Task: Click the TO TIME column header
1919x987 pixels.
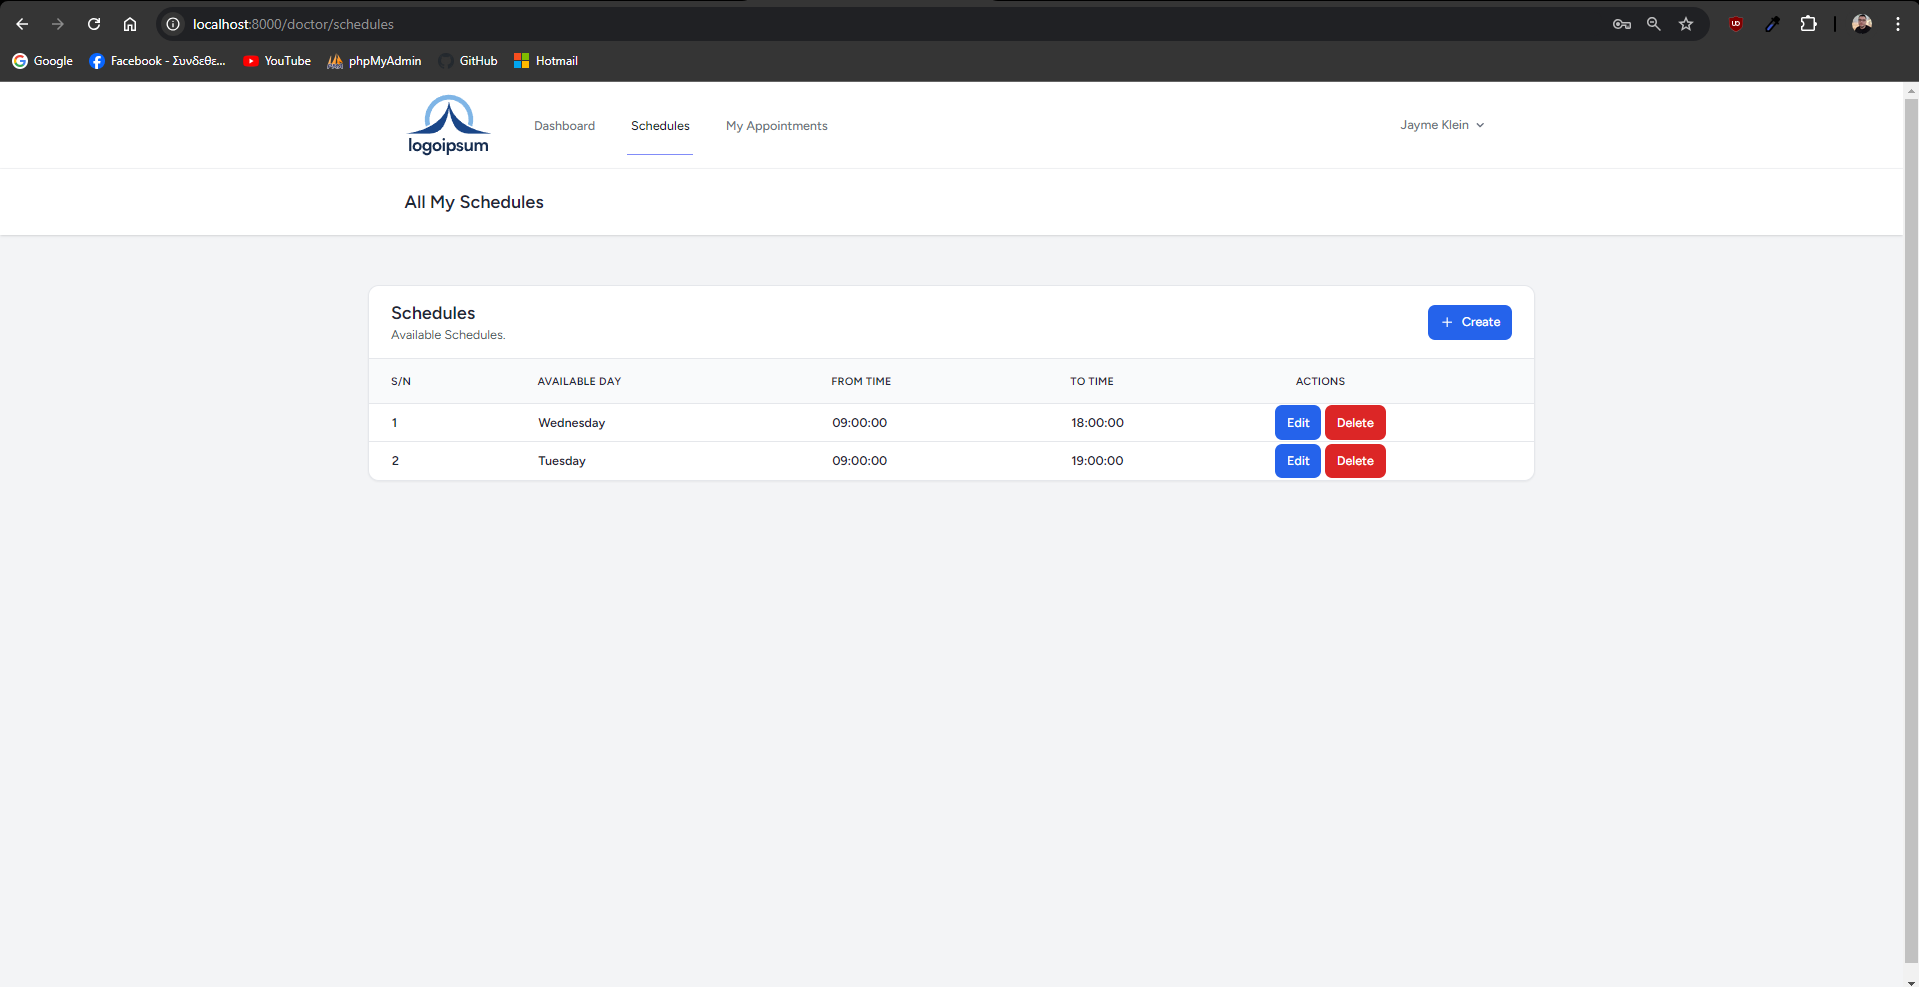Action: point(1091,381)
